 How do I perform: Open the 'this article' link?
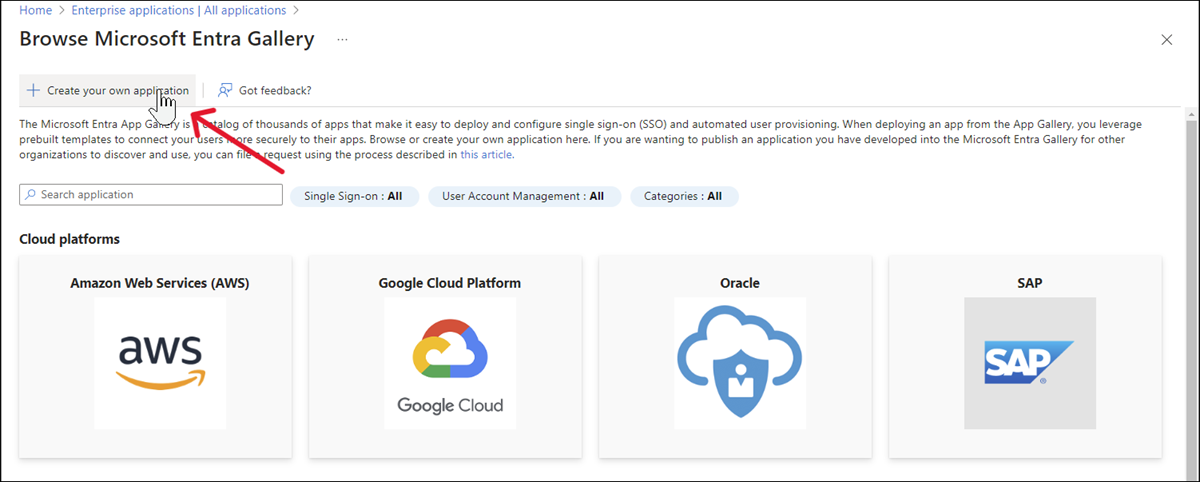(x=486, y=155)
